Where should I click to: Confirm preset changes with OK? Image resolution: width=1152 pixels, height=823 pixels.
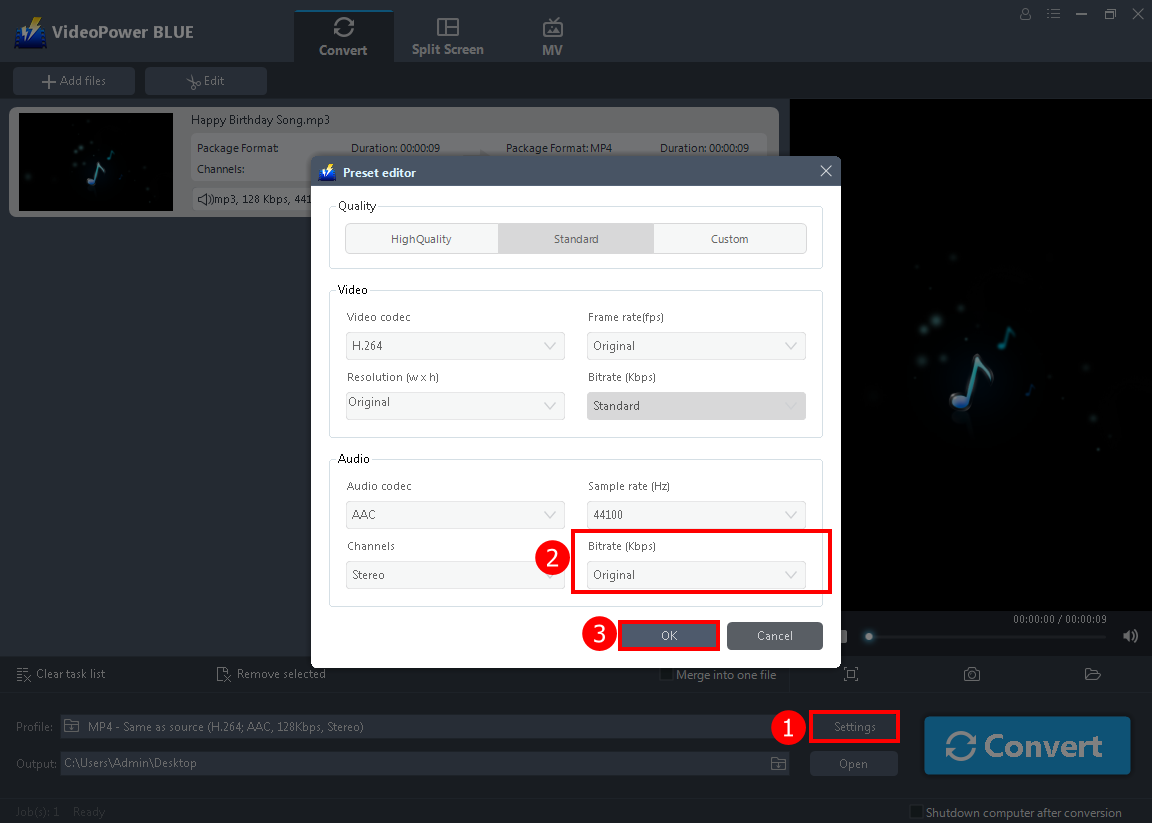click(x=668, y=635)
